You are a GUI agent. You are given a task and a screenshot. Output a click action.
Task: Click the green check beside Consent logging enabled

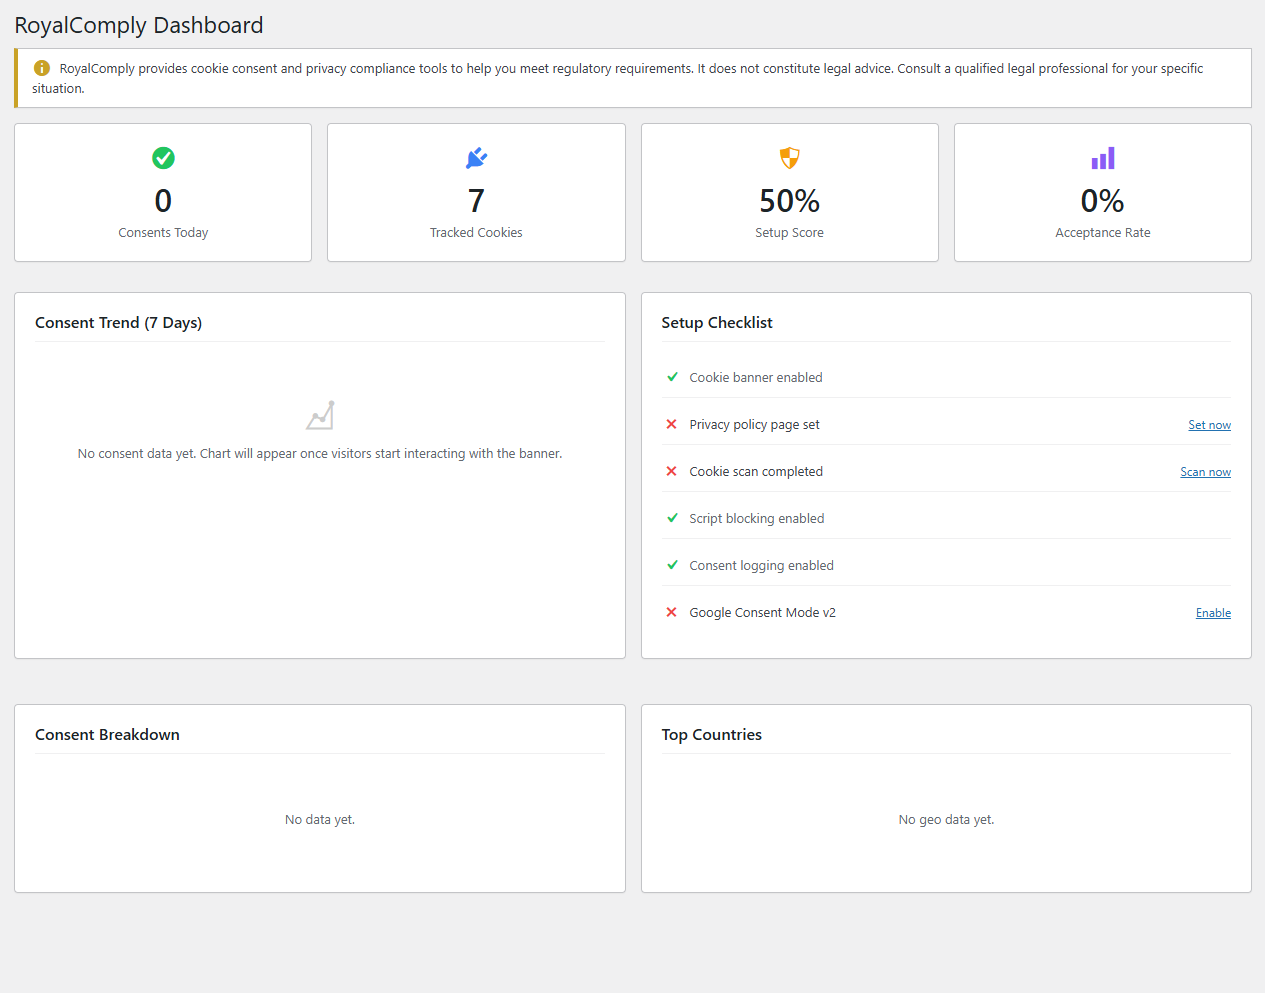[672, 565]
